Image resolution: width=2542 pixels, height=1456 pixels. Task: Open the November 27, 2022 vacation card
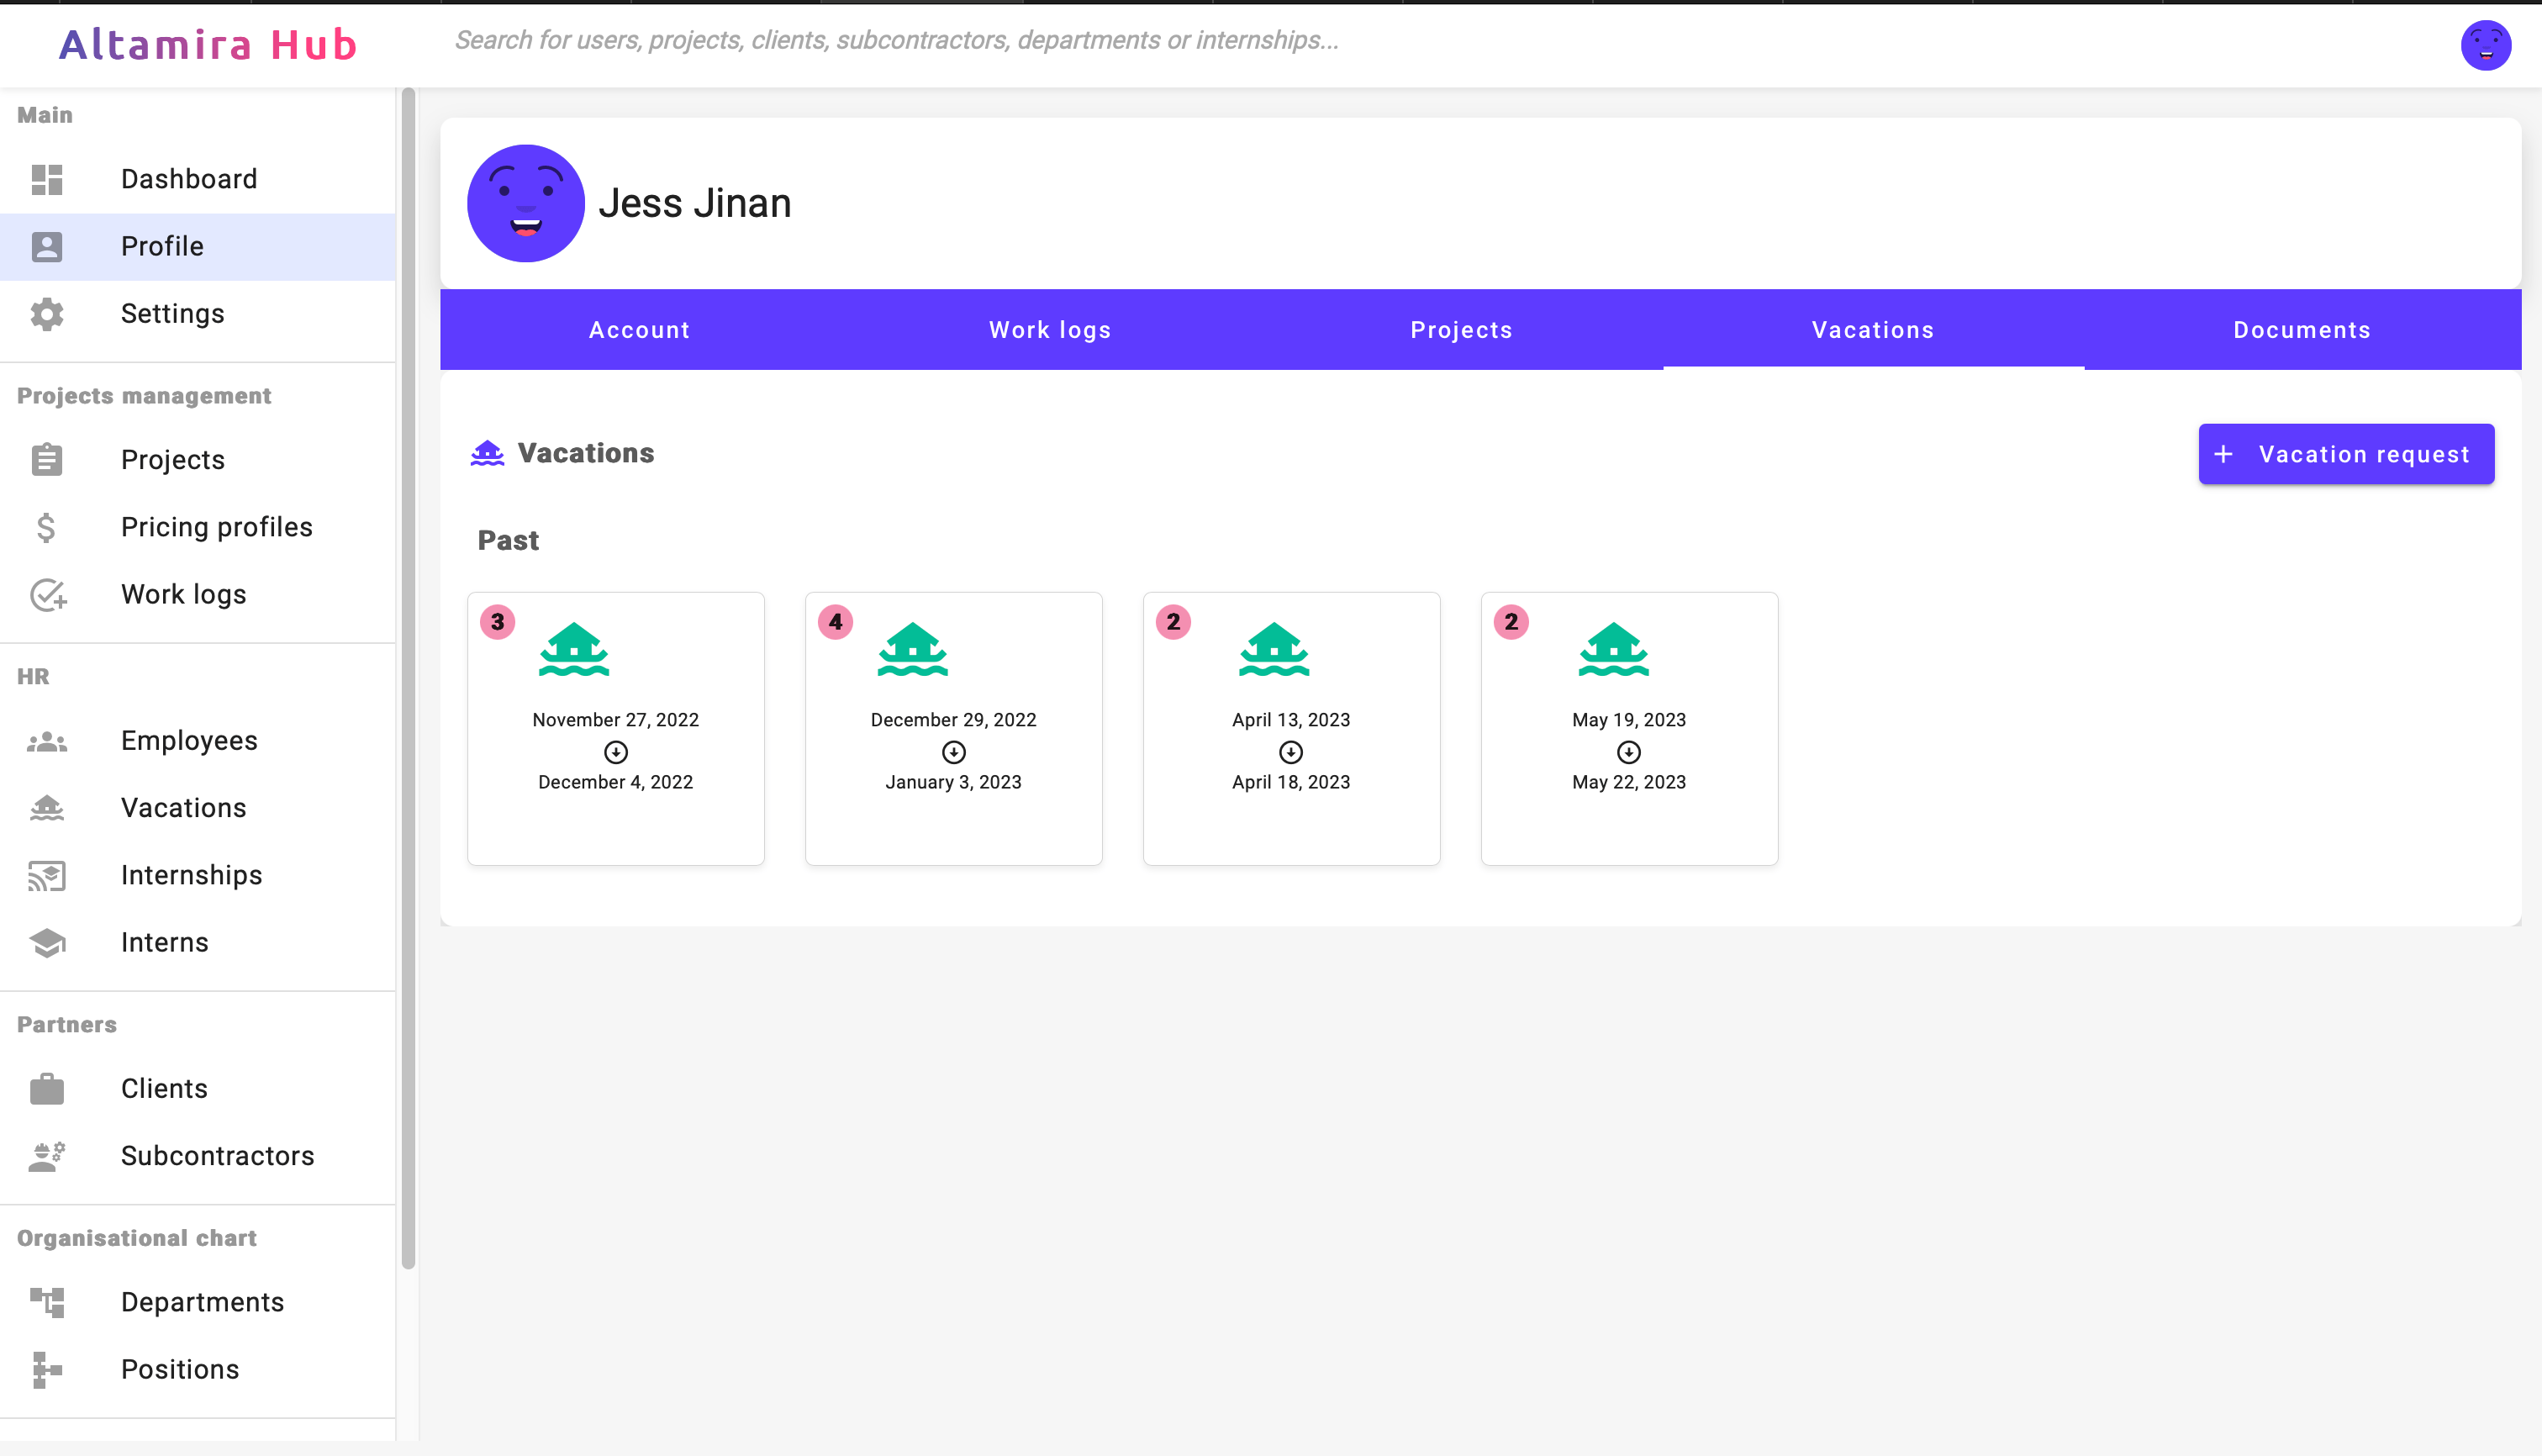[x=615, y=728]
